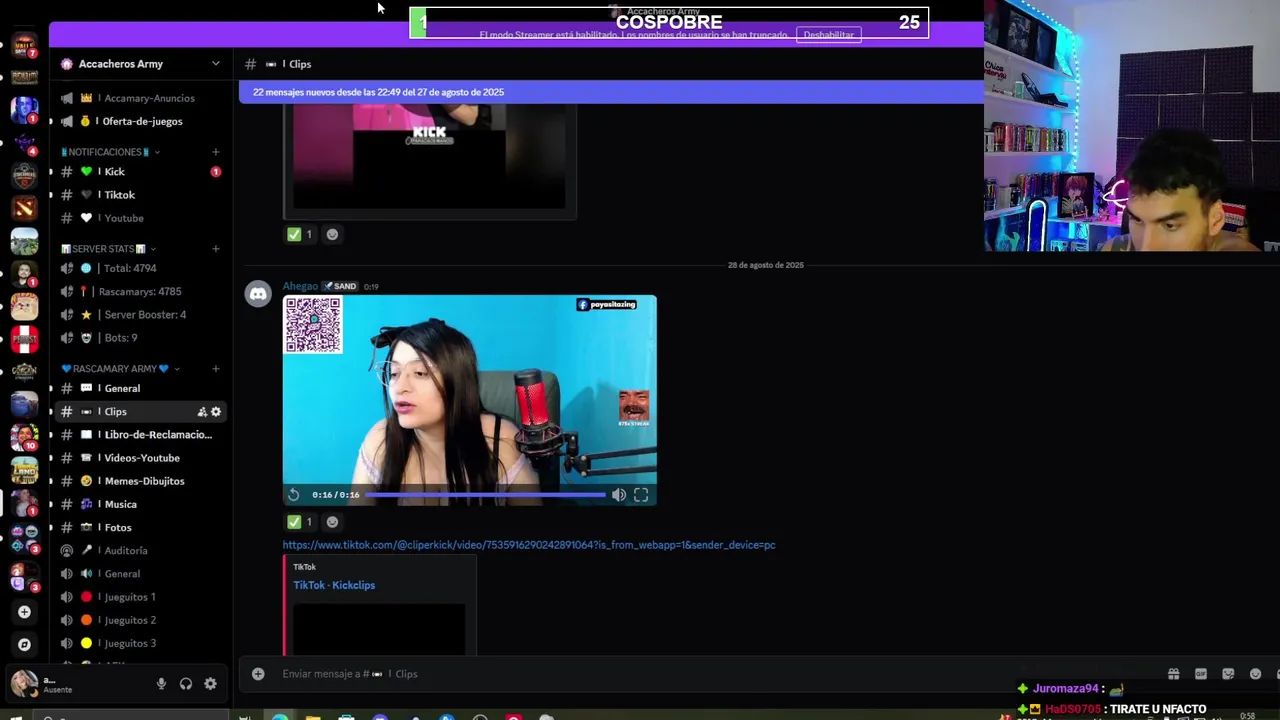Join Jueguitos 3 voice channel
This screenshot has height=720, width=1280.
pyautogui.click(x=140, y=644)
